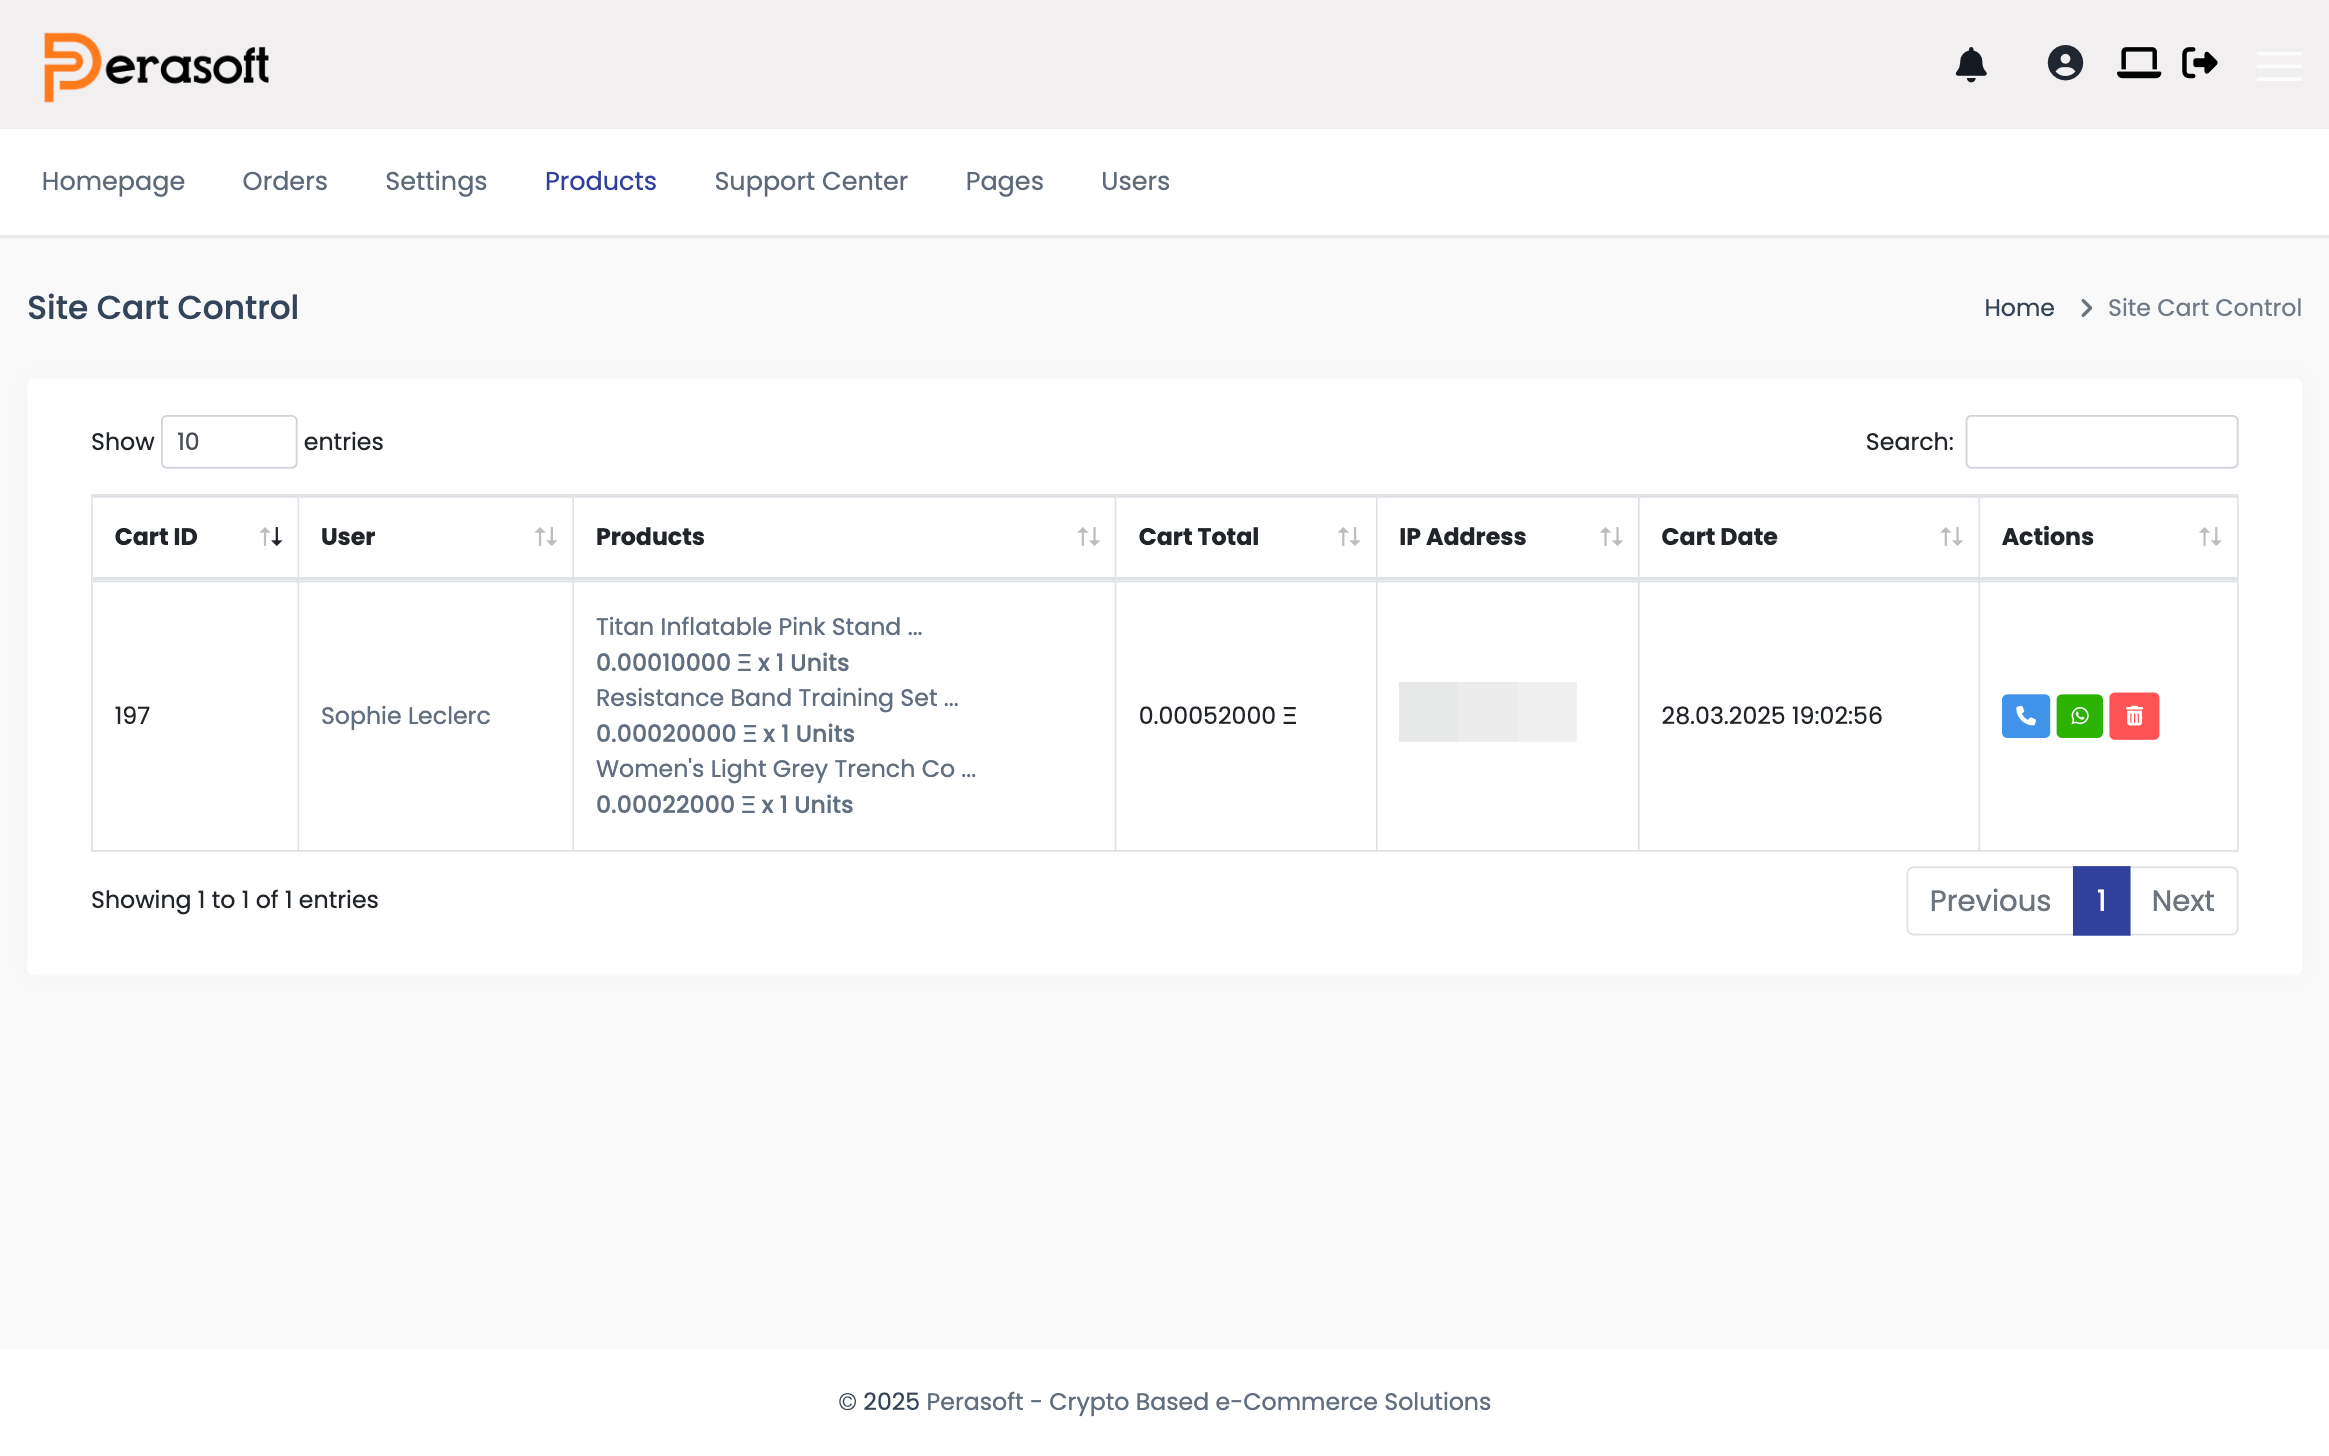The height and width of the screenshot is (1456, 2329).
Task: Open Women's Light Grey Trench Co product
Action: [786, 769]
